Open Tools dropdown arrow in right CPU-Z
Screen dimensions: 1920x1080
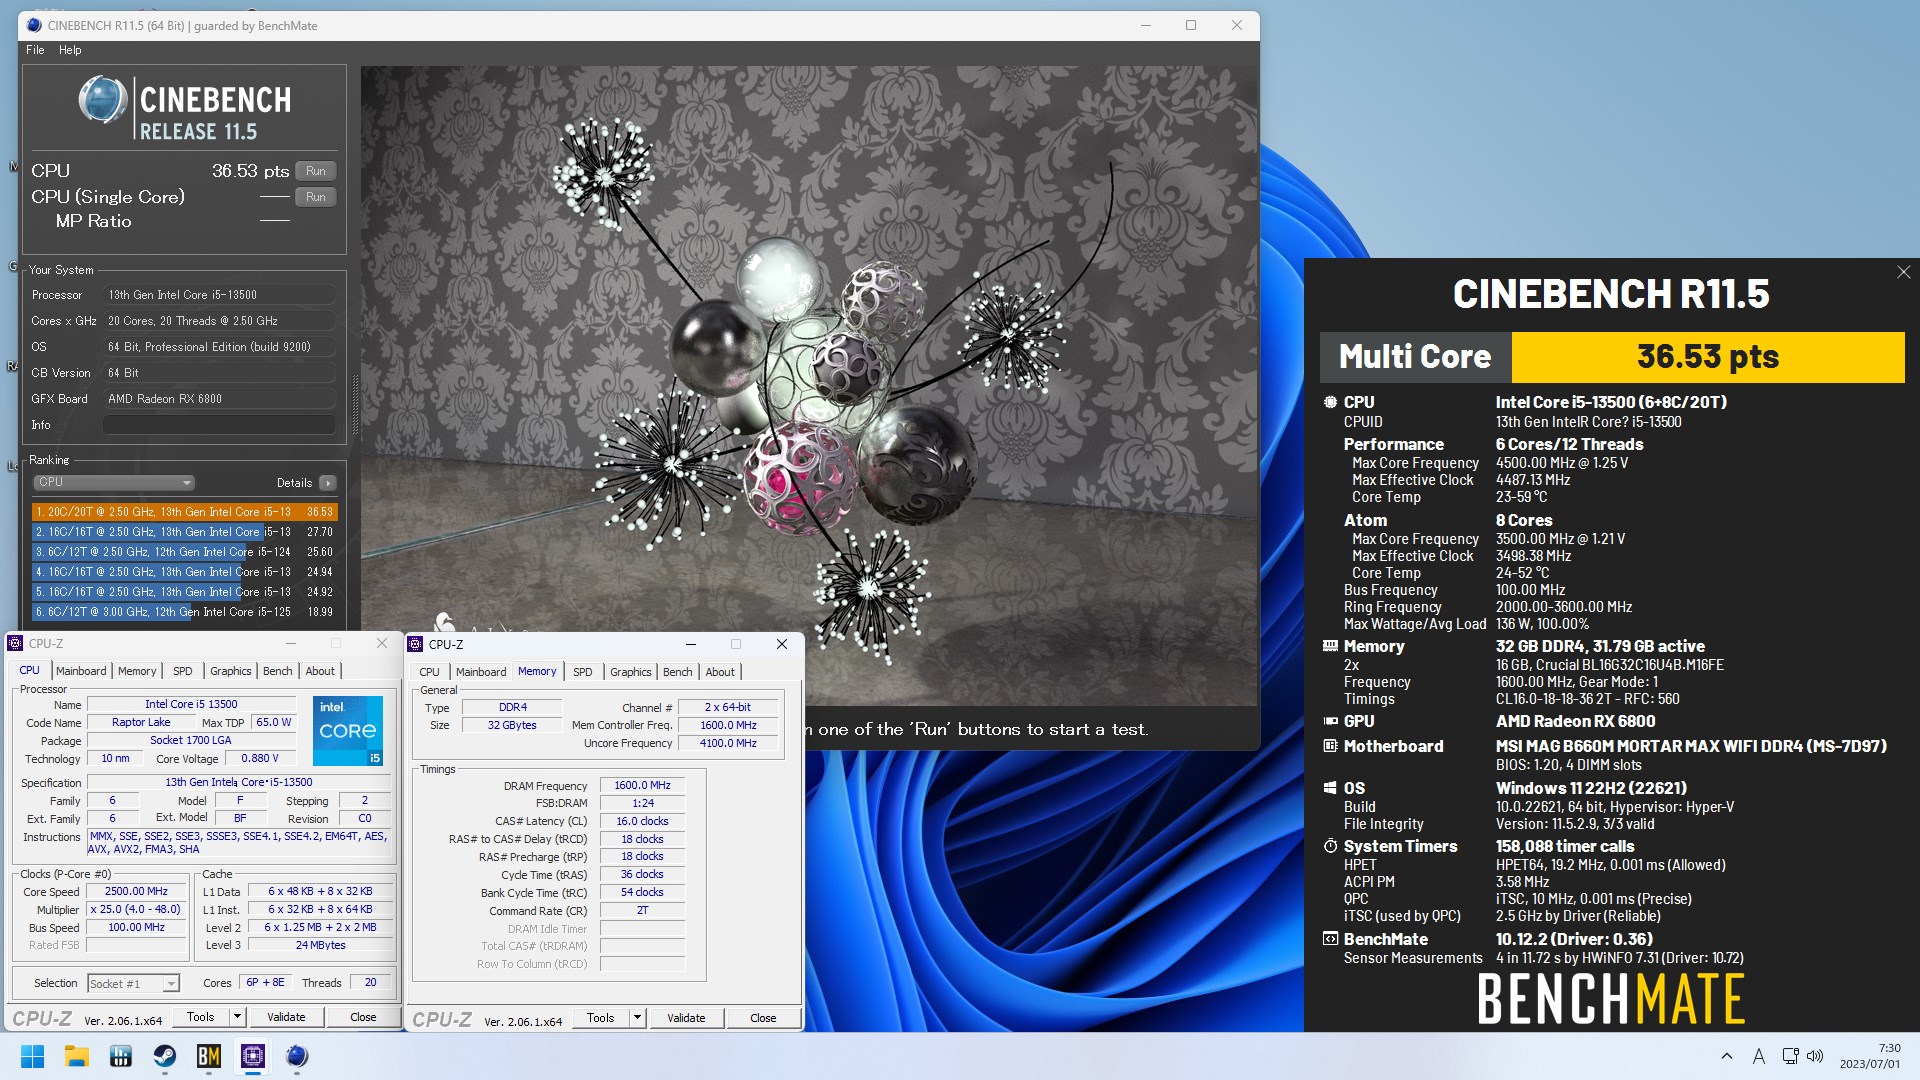[x=637, y=1018]
